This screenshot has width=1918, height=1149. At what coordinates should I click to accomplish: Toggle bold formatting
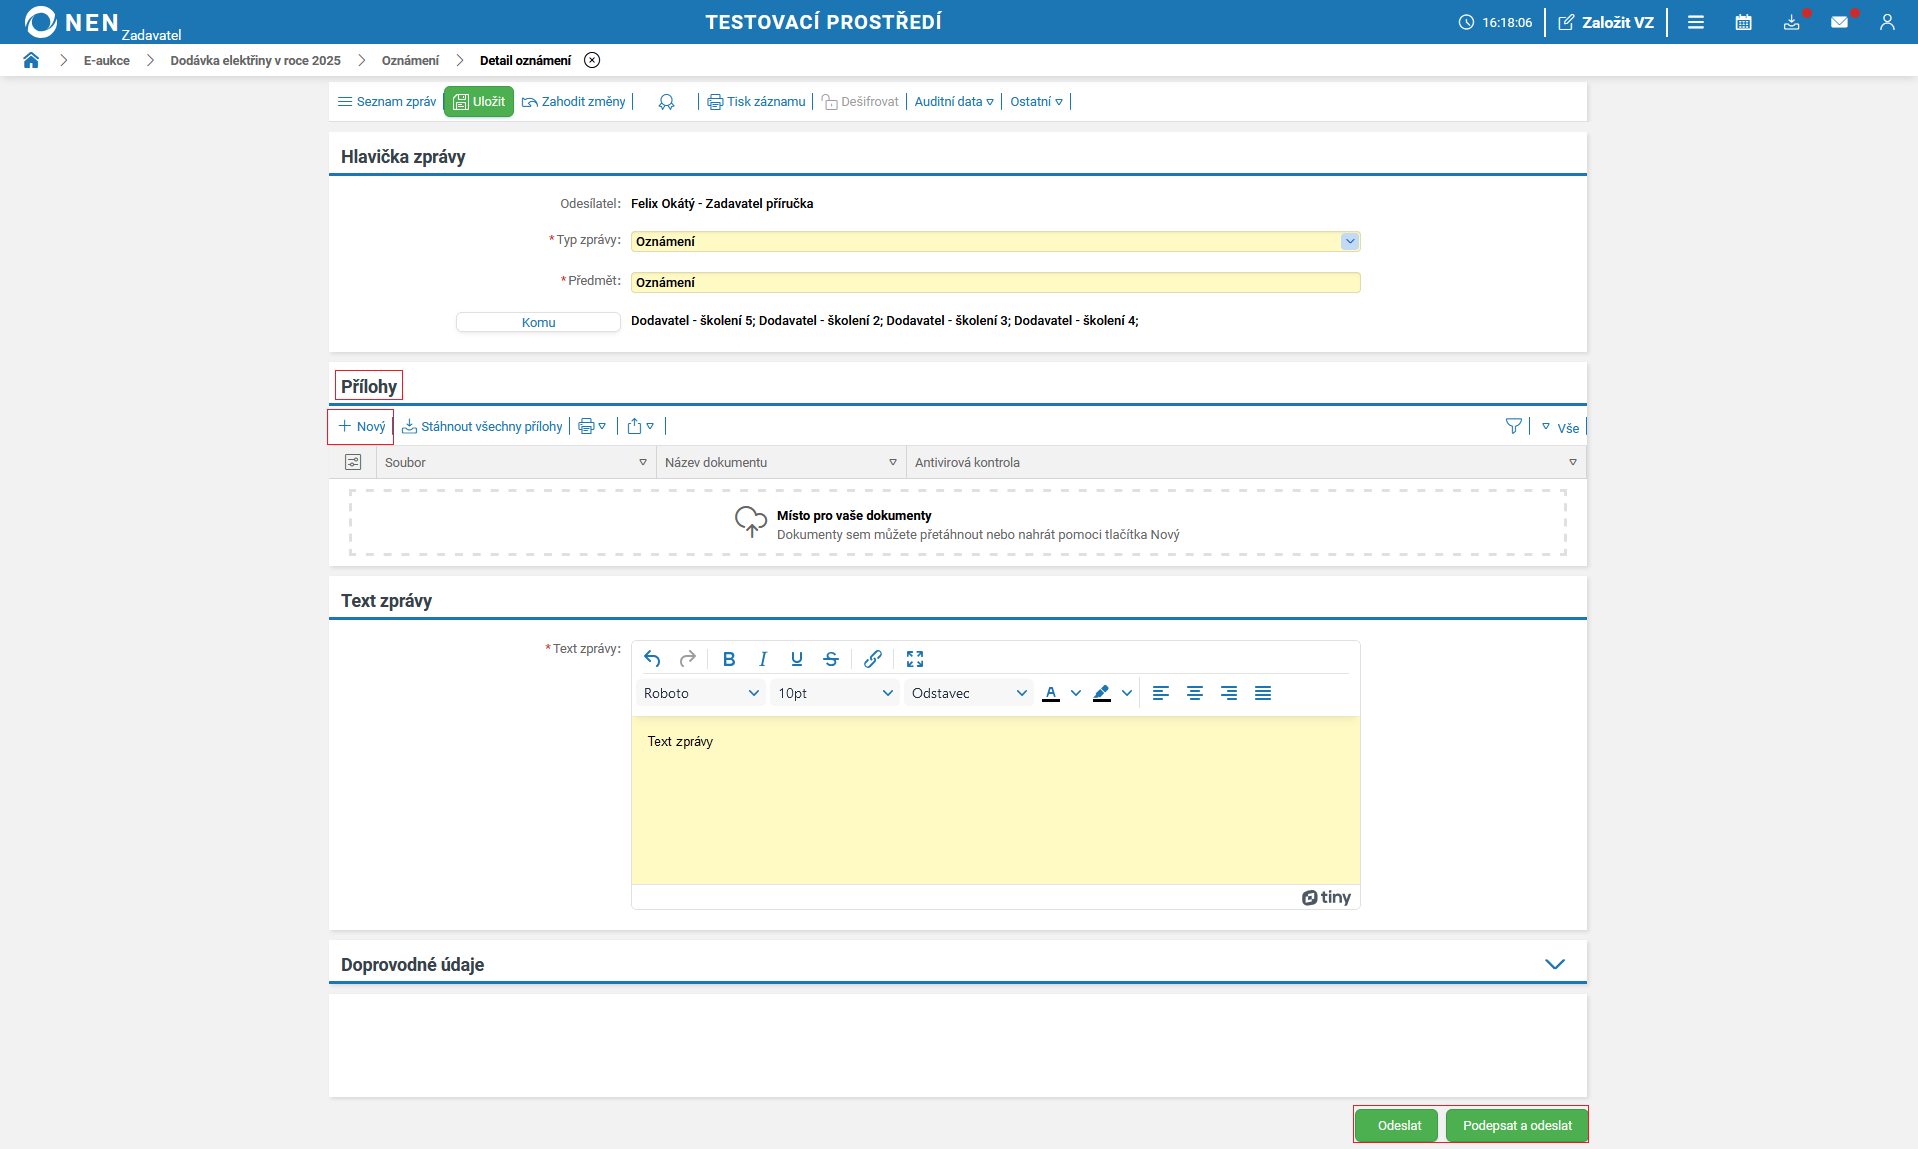[729, 659]
